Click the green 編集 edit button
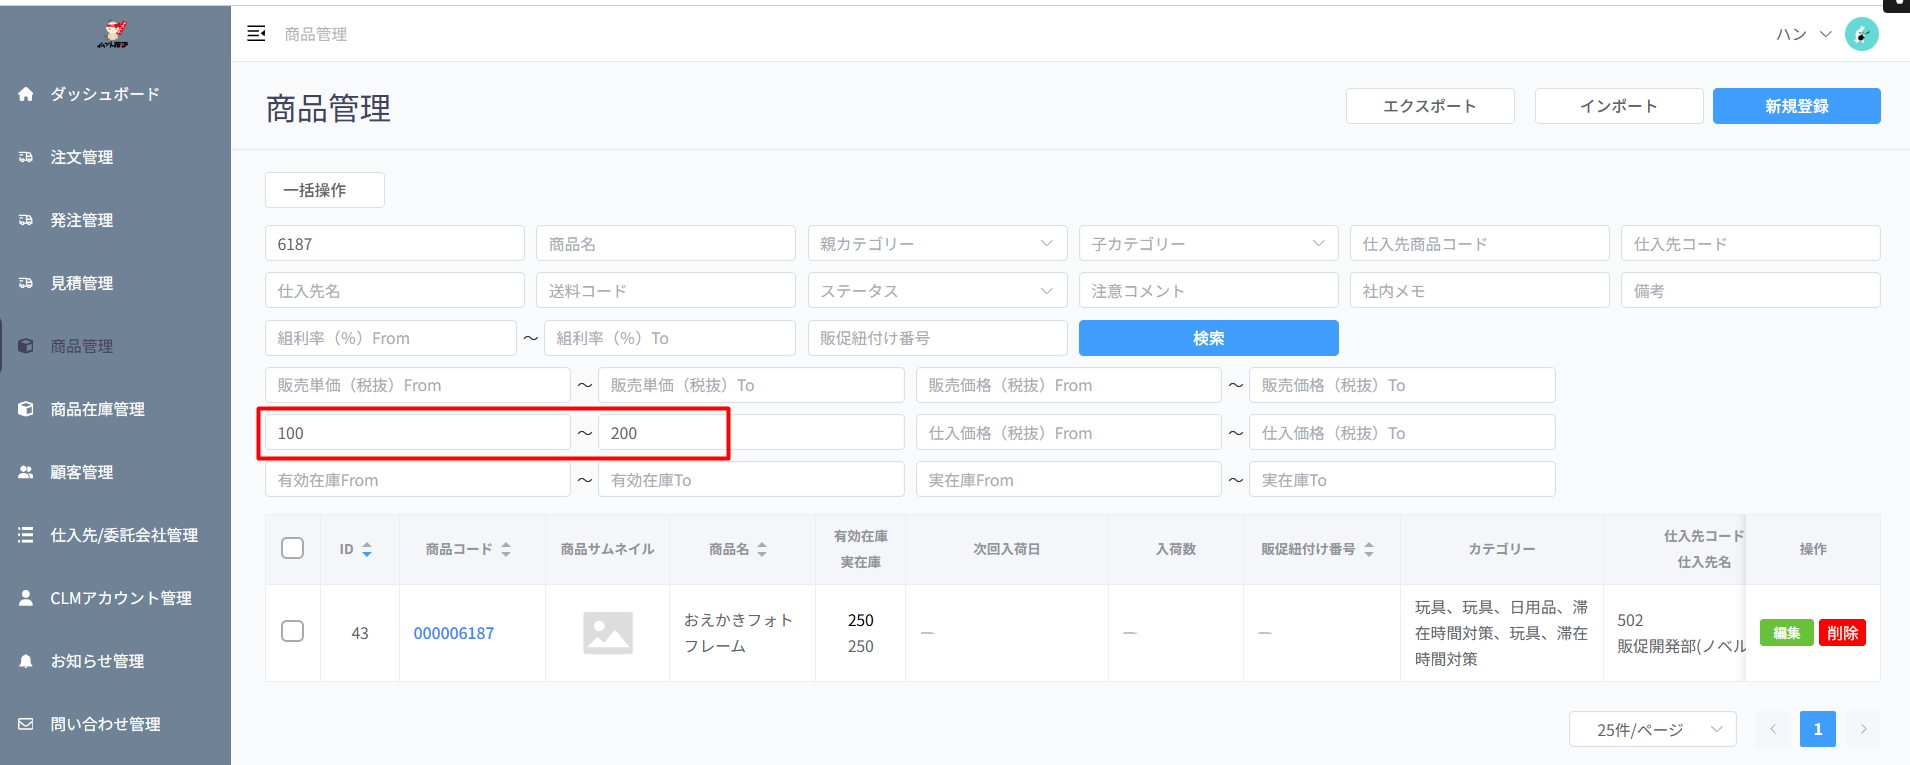The height and width of the screenshot is (765, 1910). 1786,633
